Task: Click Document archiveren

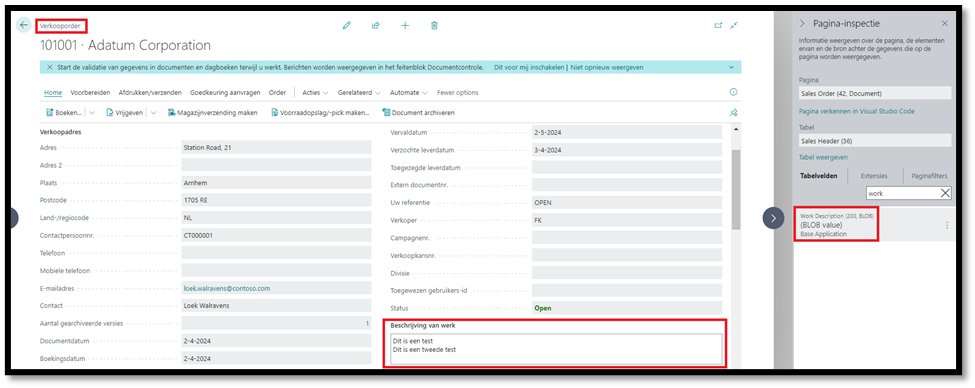Action: [418, 113]
